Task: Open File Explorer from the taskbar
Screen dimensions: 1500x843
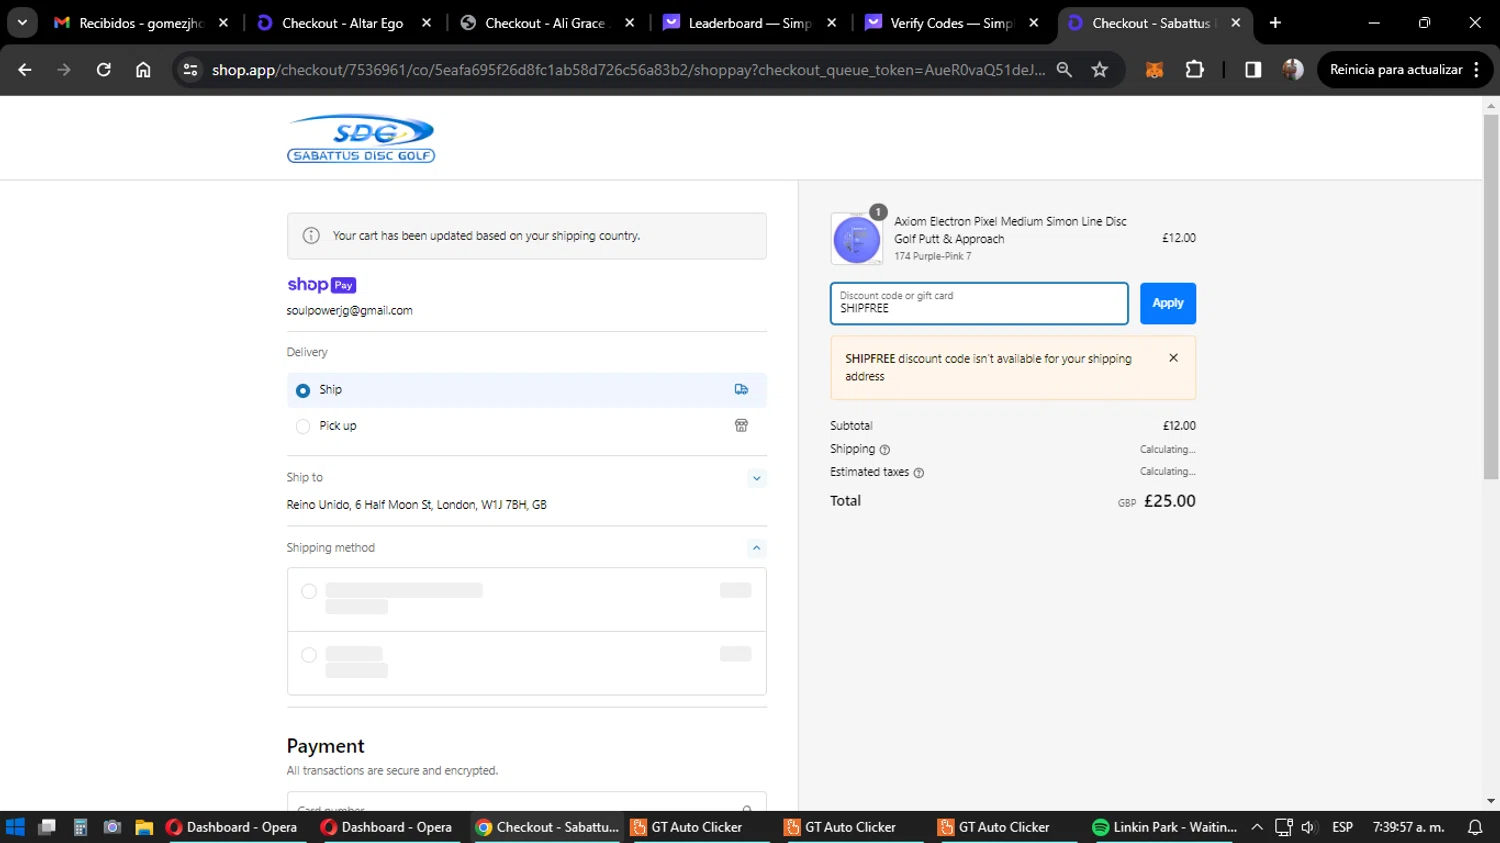Action: 144,827
